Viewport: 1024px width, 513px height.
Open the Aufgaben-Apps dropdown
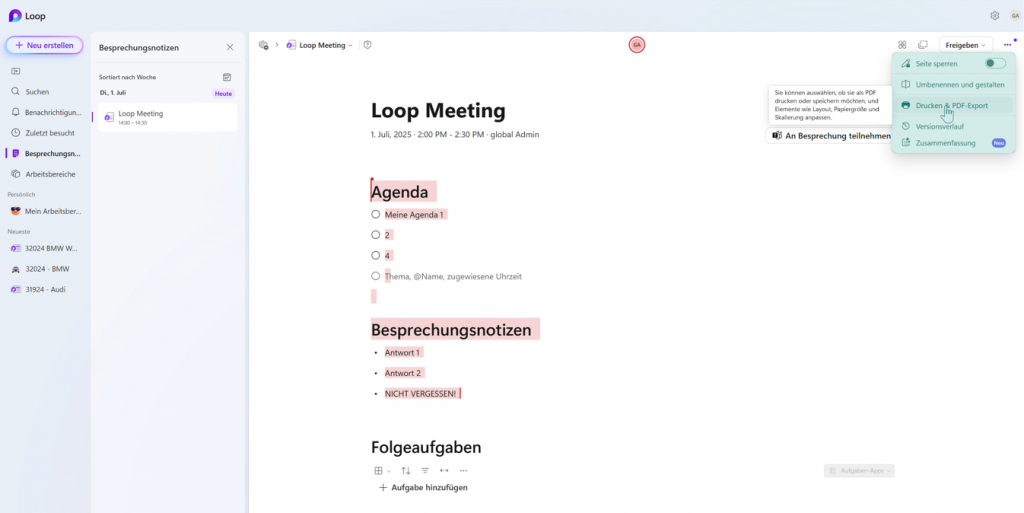tap(859, 471)
